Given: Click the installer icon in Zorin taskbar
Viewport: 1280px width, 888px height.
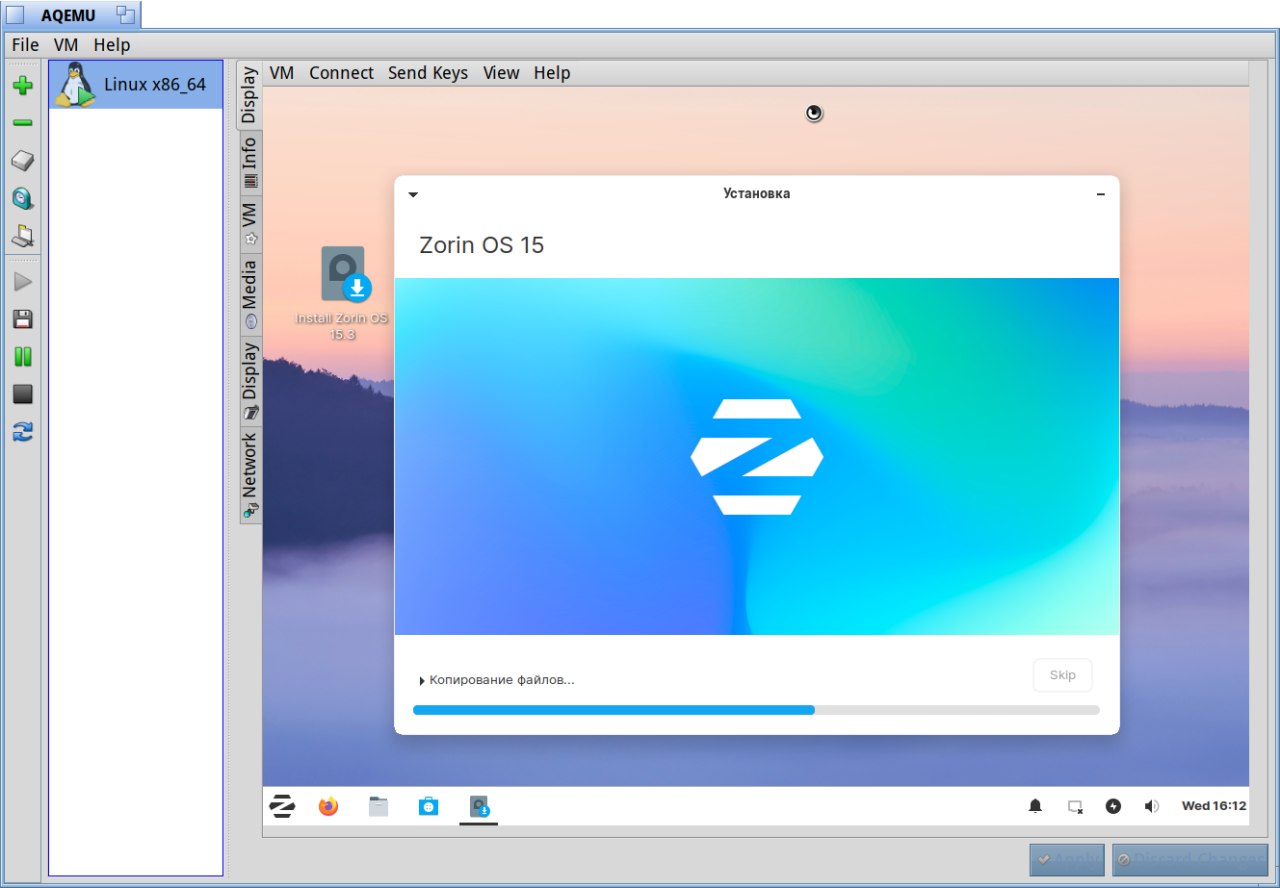Looking at the screenshot, I should [479, 806].
